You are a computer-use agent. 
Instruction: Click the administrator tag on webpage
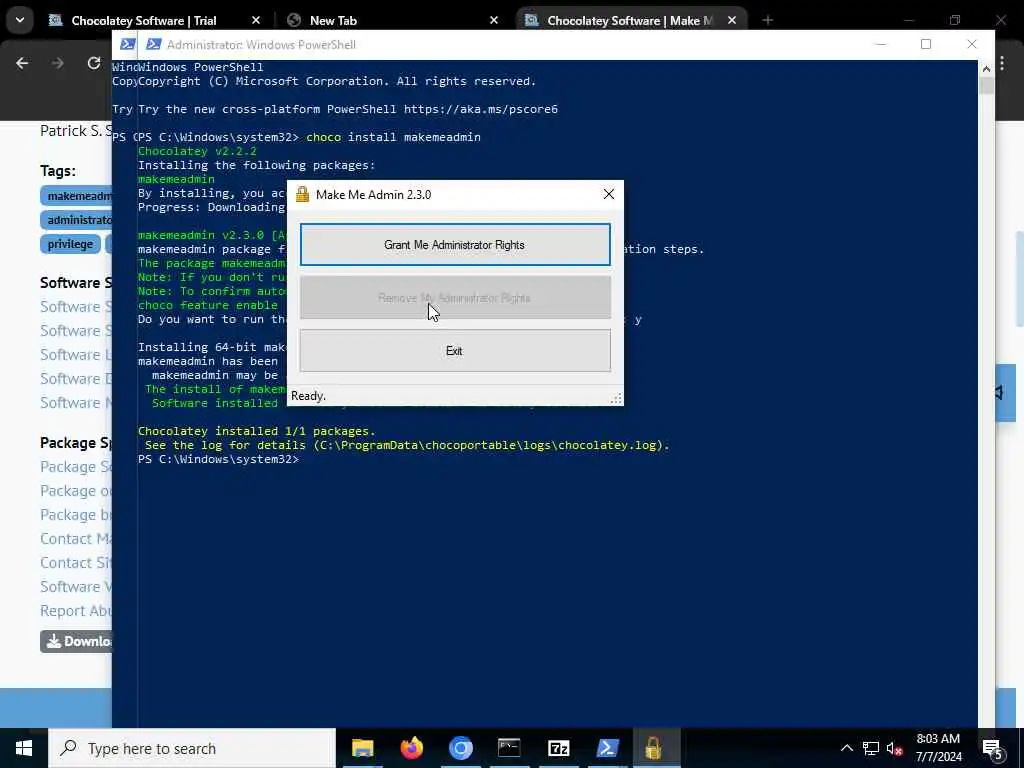(76, 220)
